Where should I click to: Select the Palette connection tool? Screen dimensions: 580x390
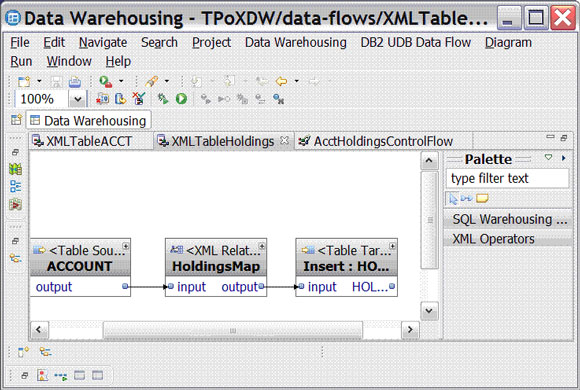coord(466,199)
